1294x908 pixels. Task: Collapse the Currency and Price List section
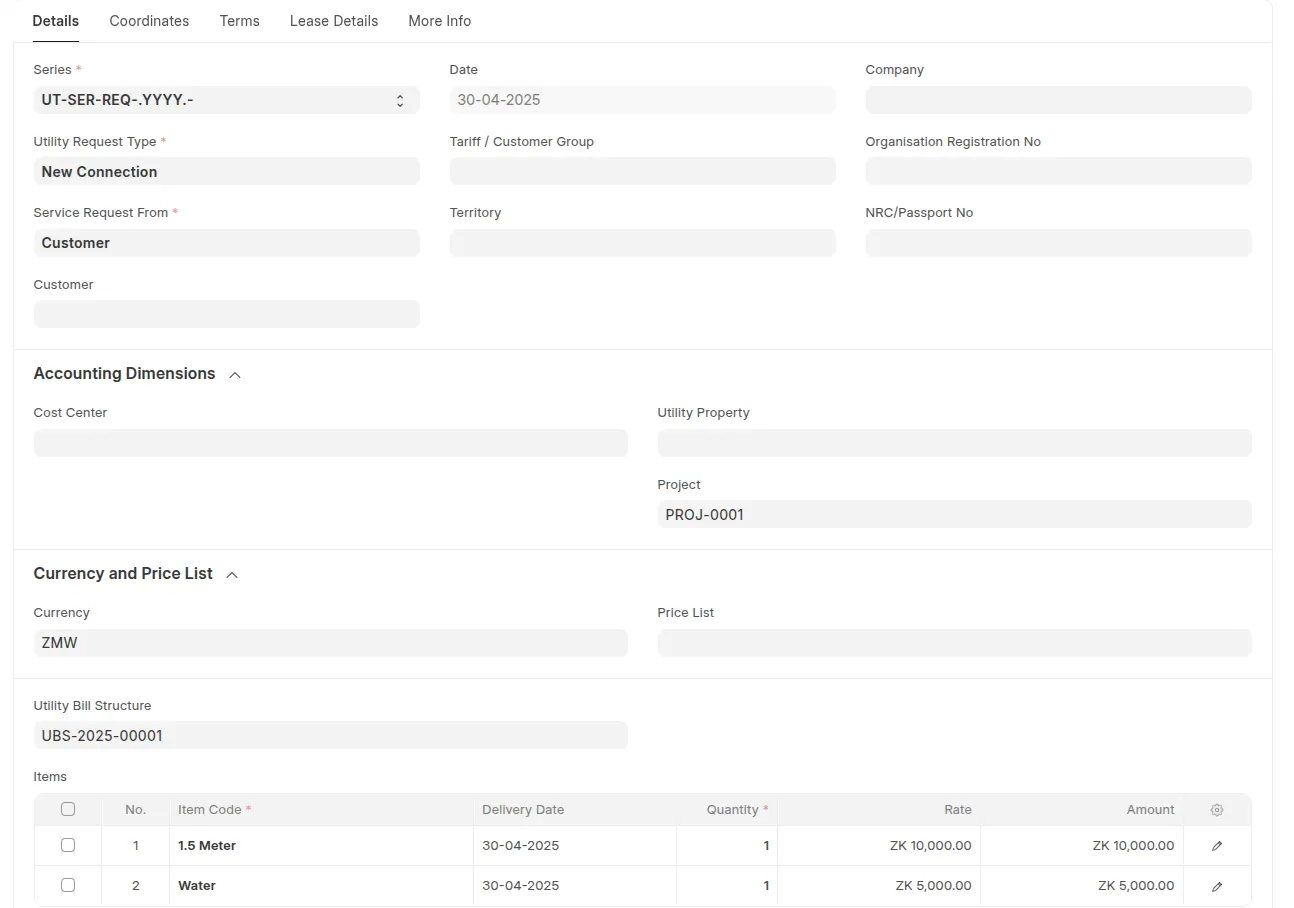[232, 575]
